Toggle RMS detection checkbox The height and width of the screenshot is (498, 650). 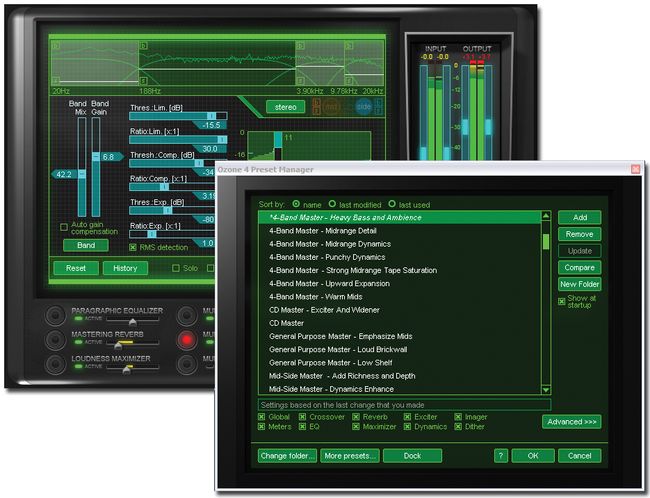(133, 247)
